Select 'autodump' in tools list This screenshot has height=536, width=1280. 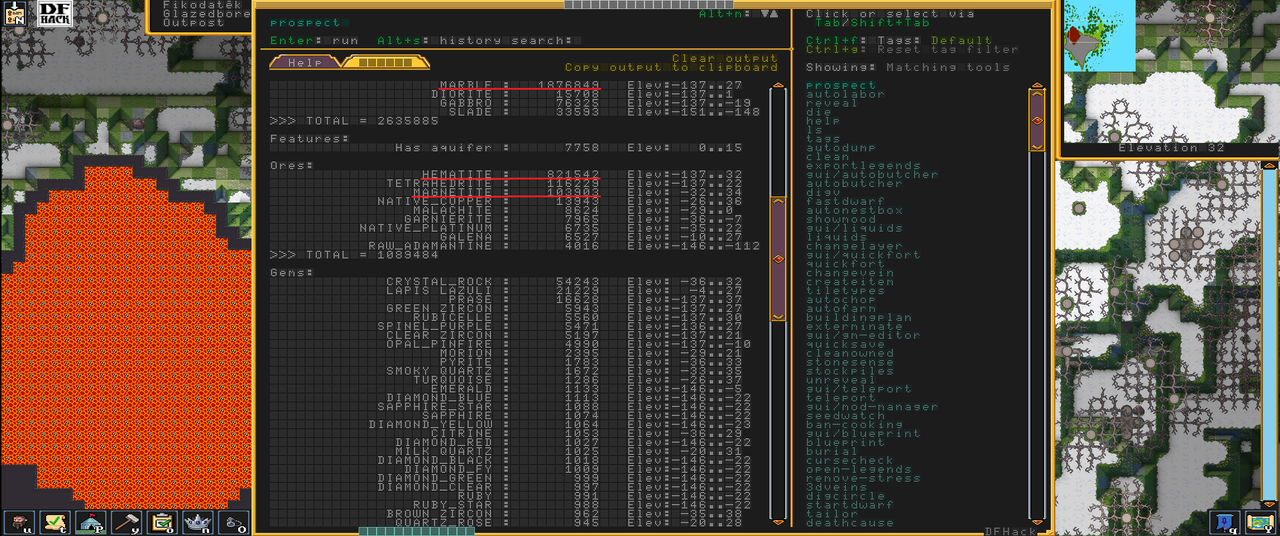(841, 149)
